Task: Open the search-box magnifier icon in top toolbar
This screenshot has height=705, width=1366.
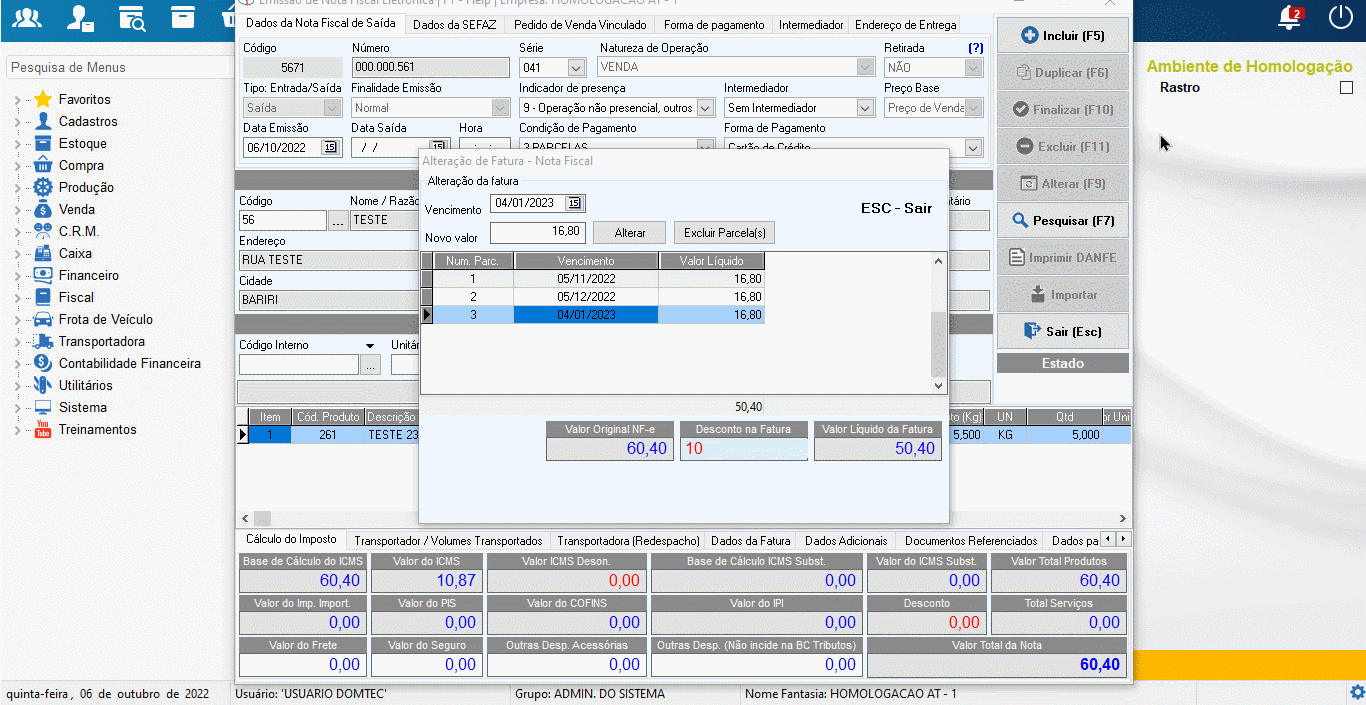Action: point(132,18)
